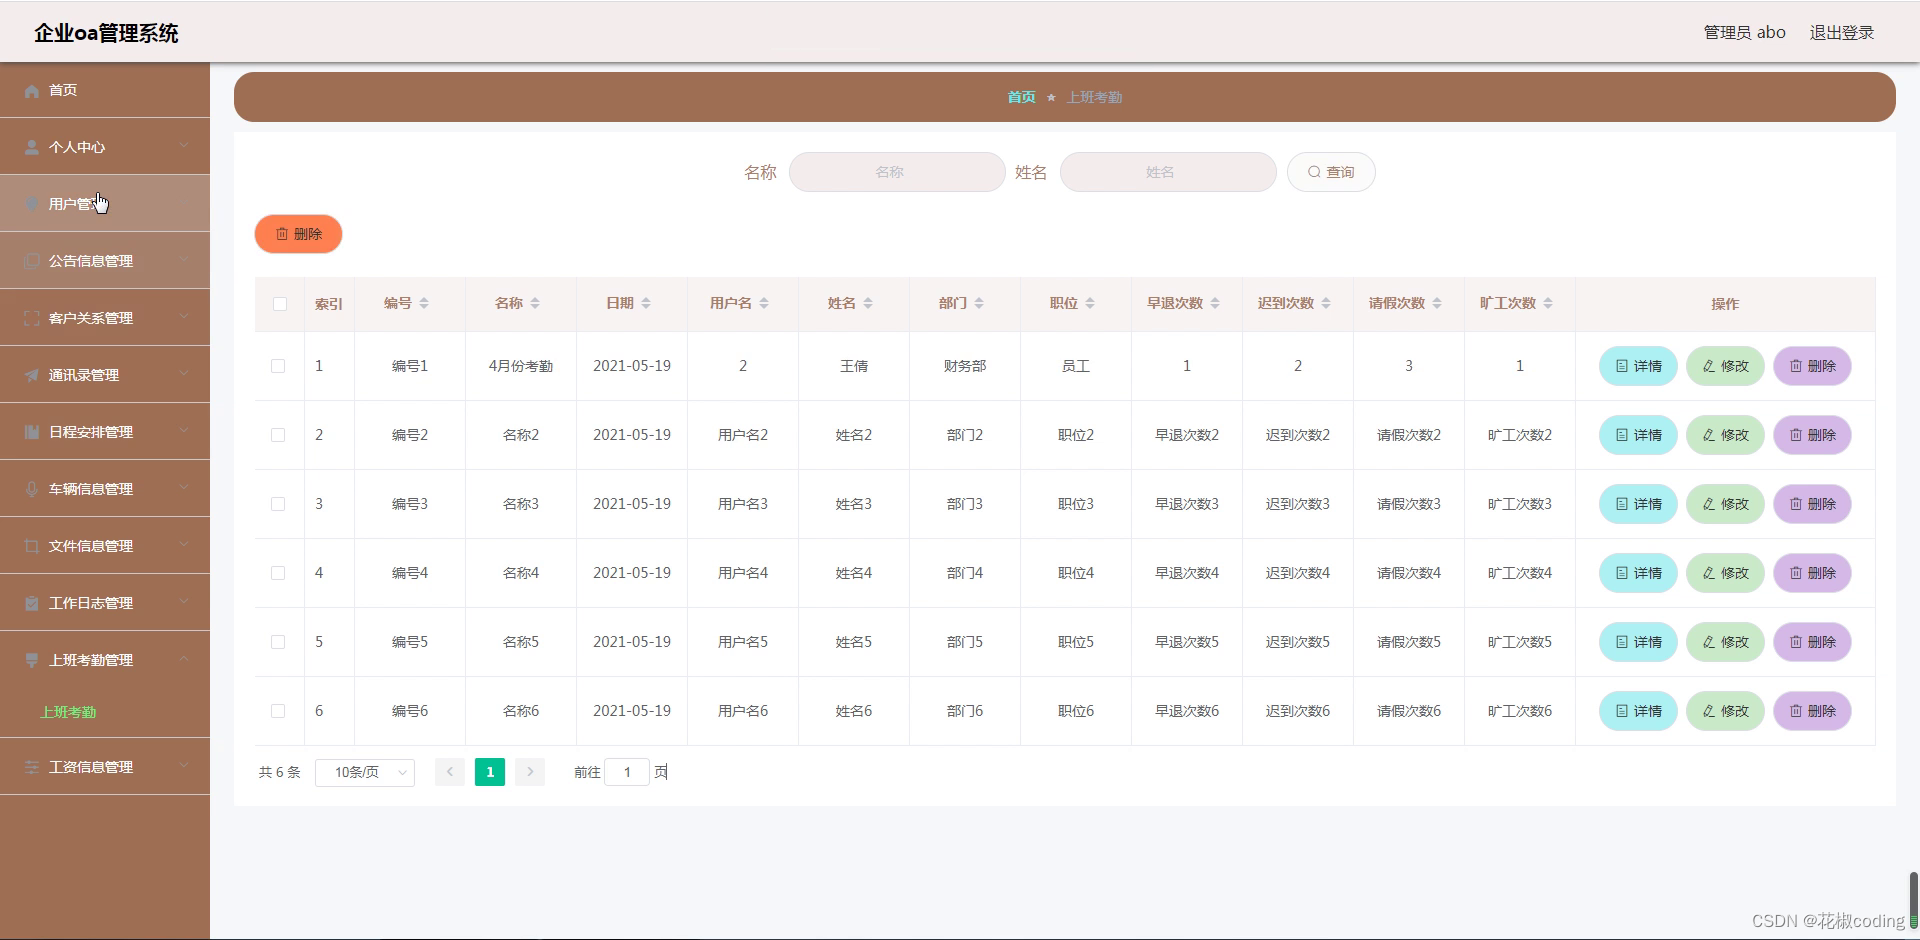Open 详情 for the 4月份考勤 row

click(1638, 366)
